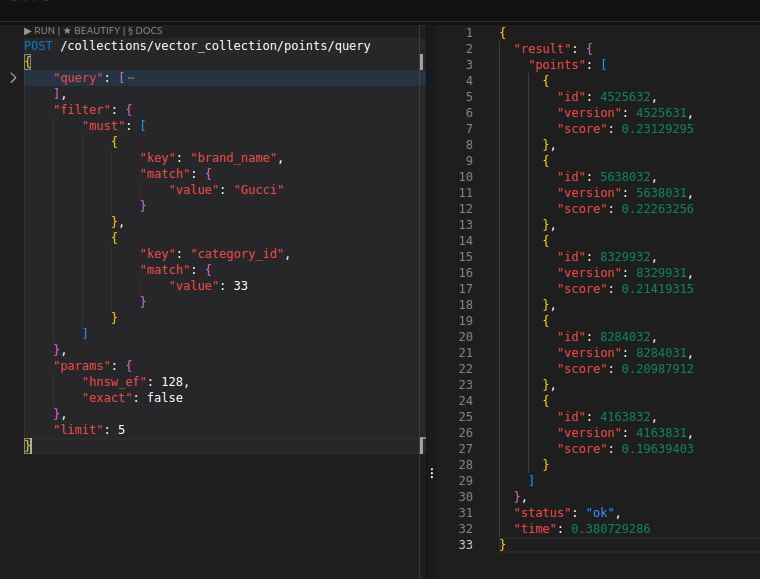Image resolution: width=760 pixels, height=579 pixels.
Task: Click the hnsw_ef value 128
Action: (x=173, y=382)
